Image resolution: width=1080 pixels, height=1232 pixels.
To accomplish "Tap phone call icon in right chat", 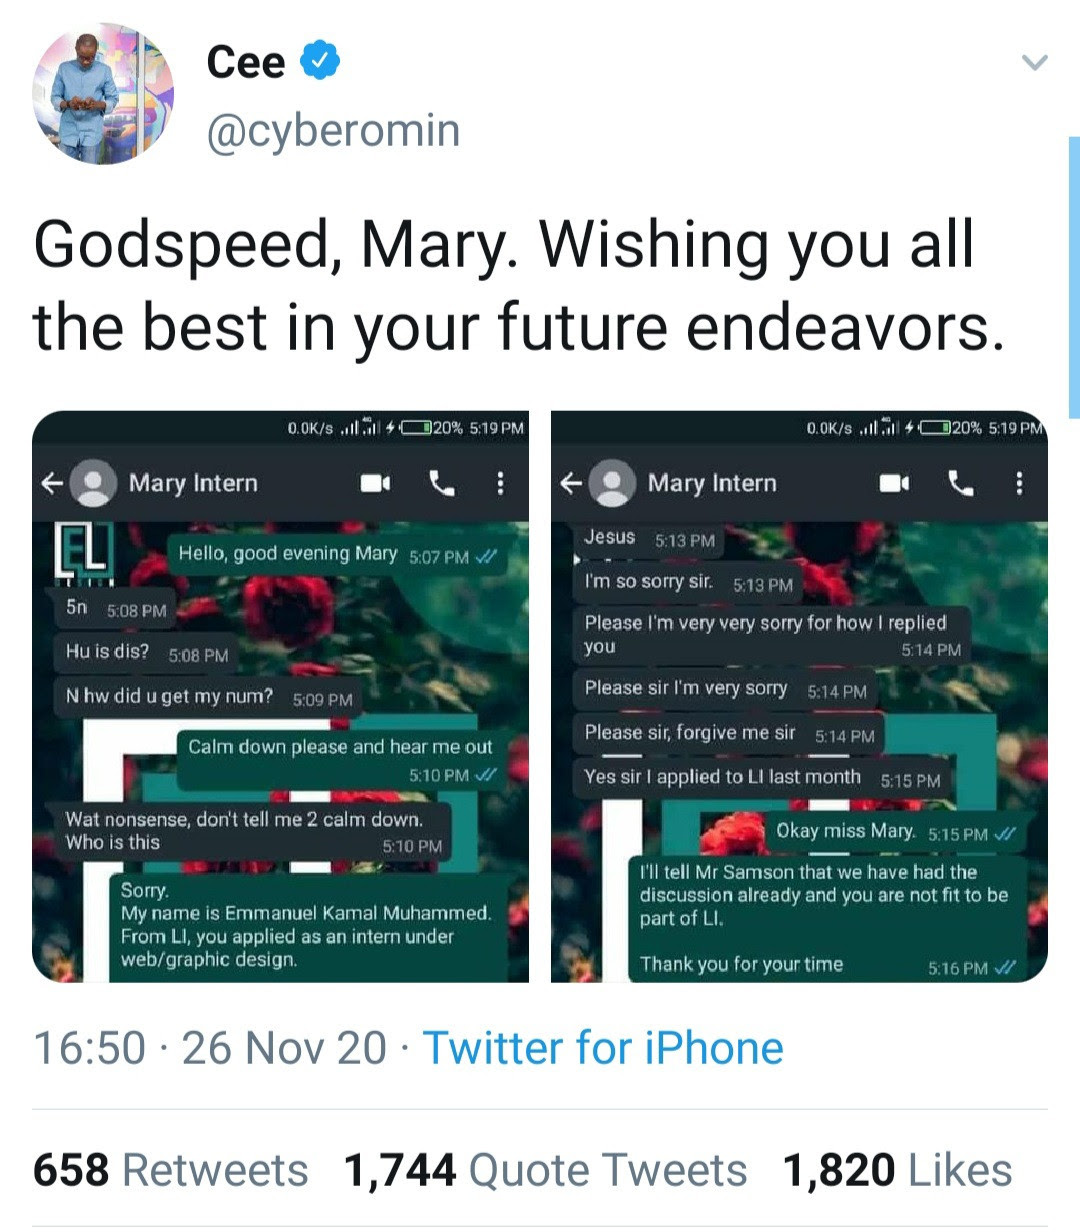I will click(x=960, y=484).
